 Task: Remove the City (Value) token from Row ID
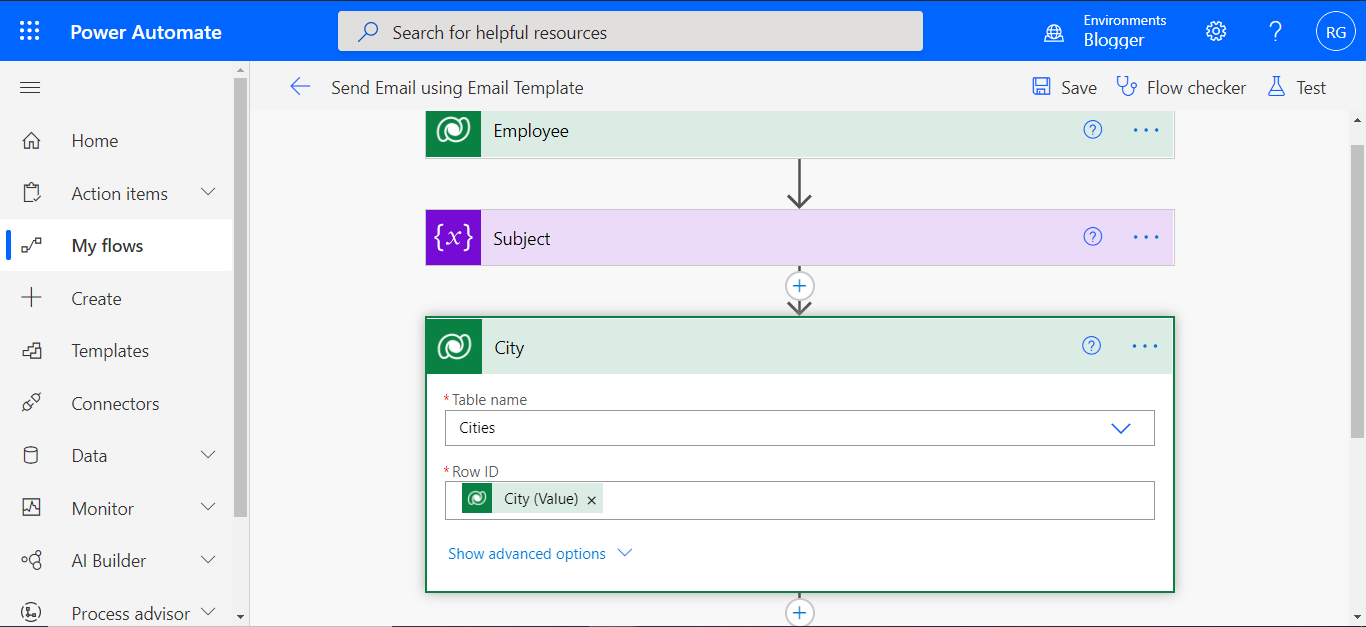pos(591,498)
